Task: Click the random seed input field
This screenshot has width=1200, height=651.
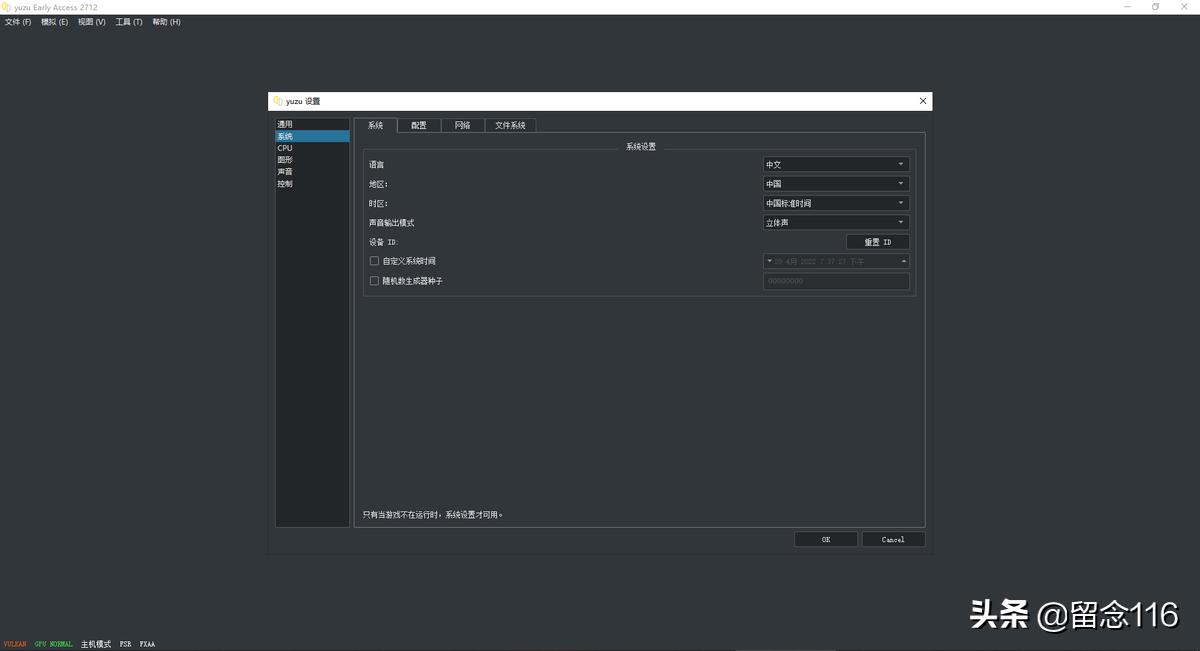Action: 836,281
